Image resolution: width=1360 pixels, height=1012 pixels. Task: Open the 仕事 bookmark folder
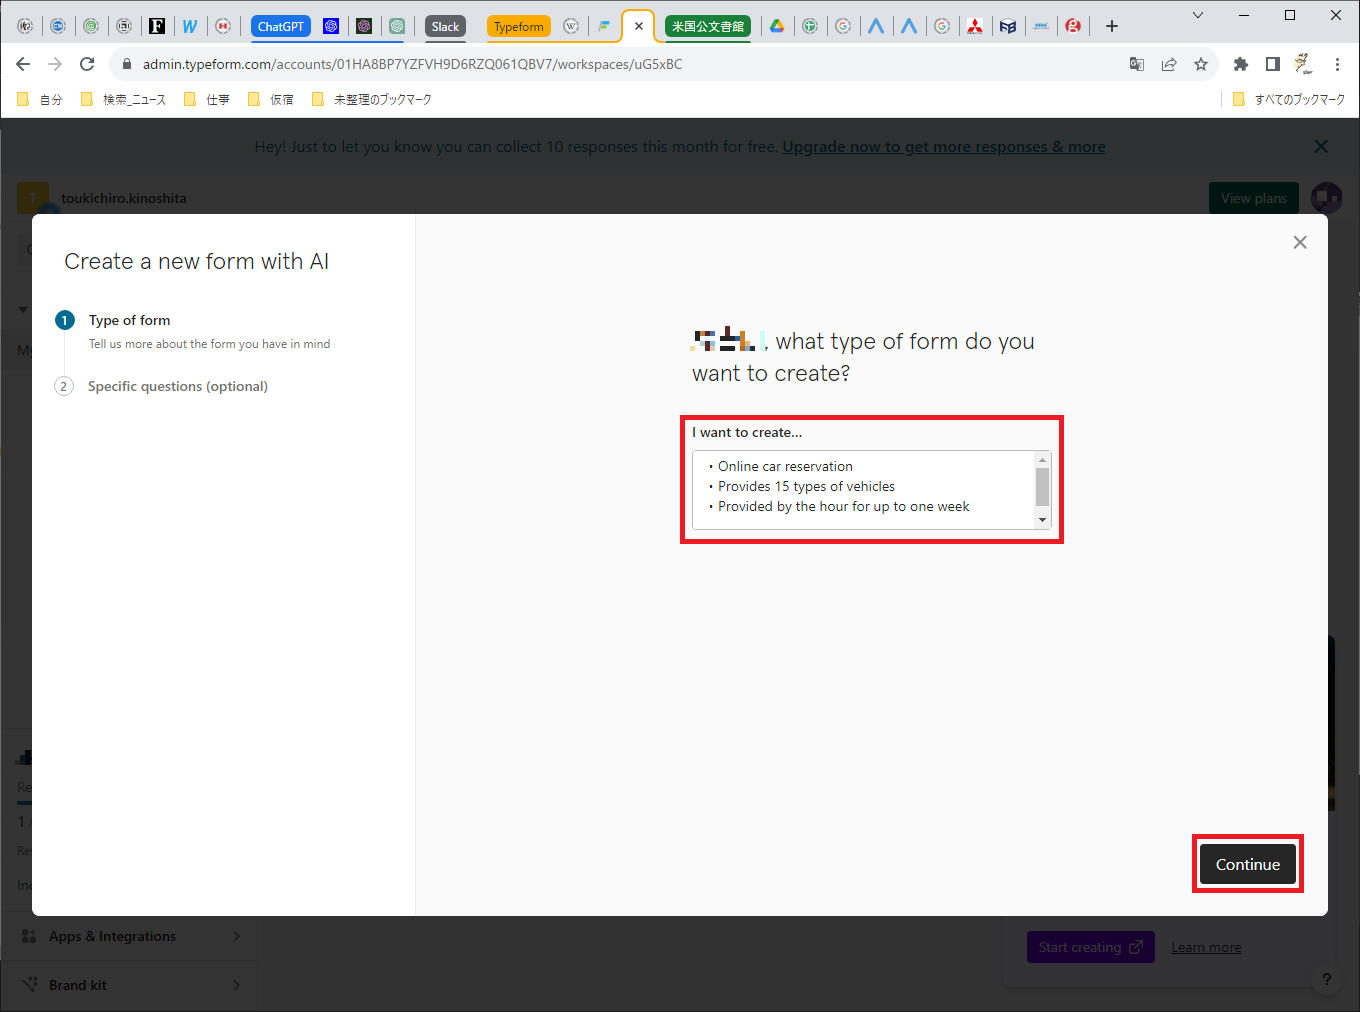pyautogui.click(x=208, y=99)
